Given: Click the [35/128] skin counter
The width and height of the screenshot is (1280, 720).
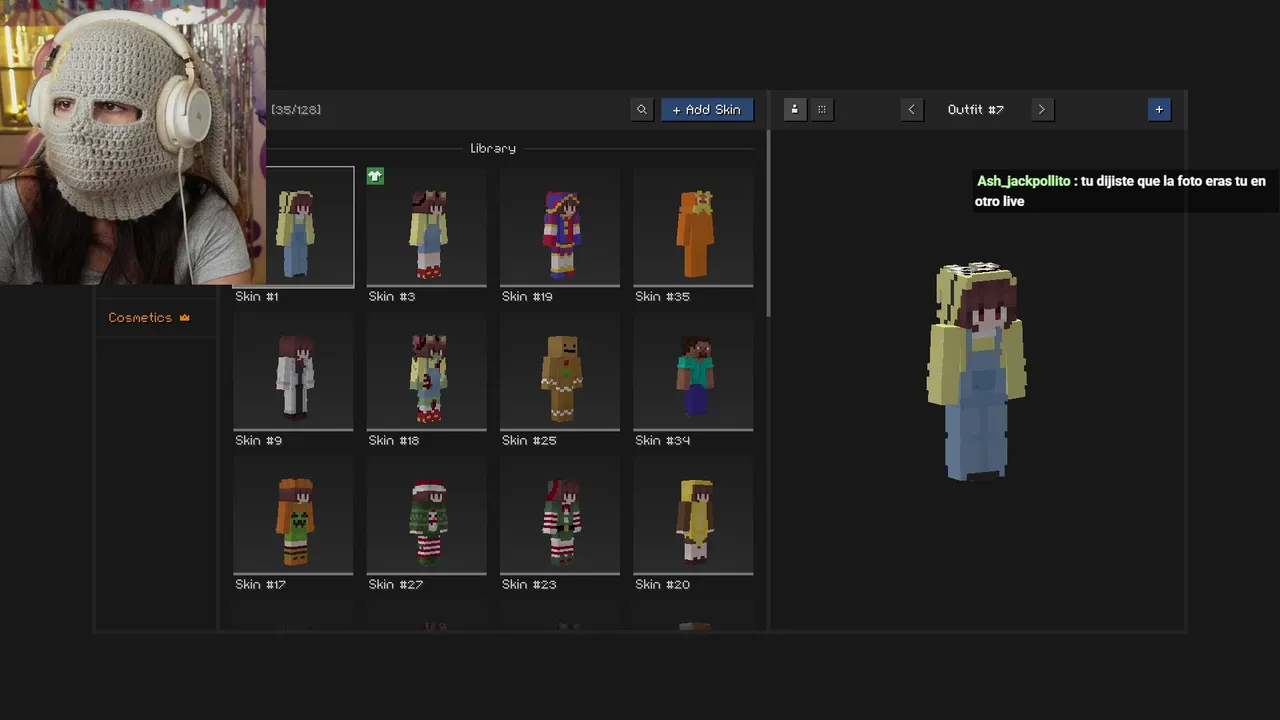Looking at the screenshot, I should (x=296, y=110).
